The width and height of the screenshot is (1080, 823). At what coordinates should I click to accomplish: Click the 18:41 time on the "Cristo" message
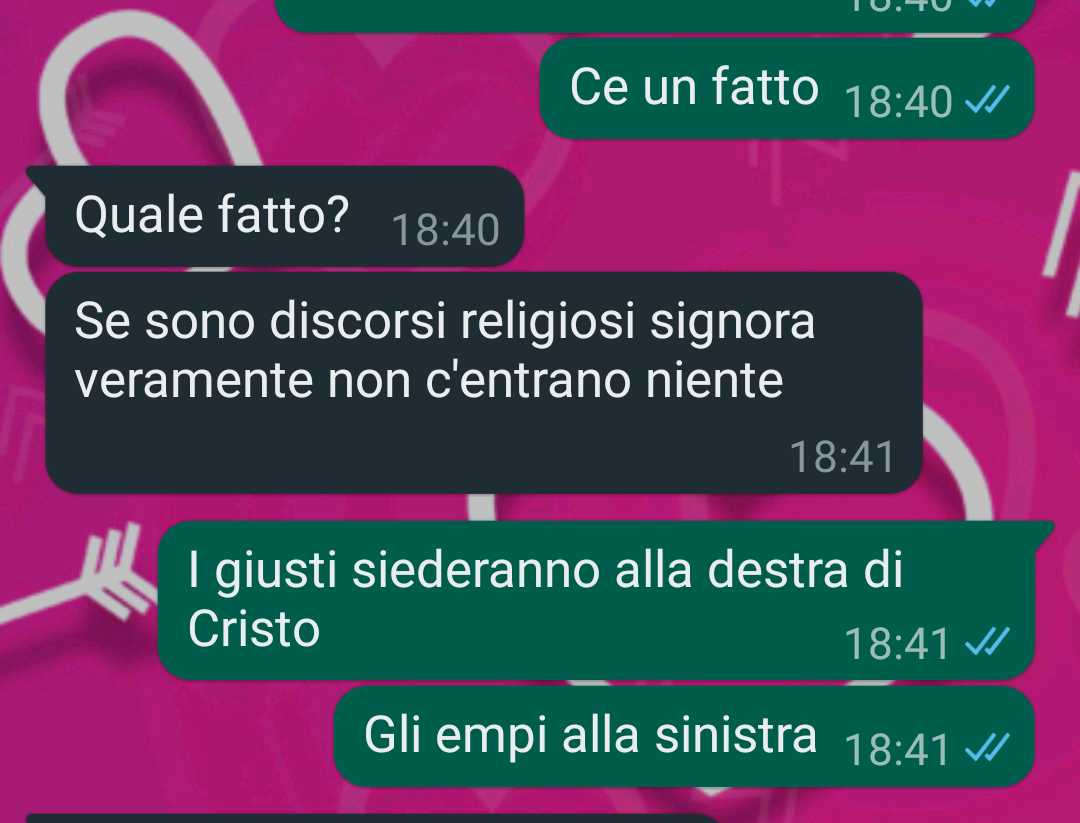click(898, 644)
